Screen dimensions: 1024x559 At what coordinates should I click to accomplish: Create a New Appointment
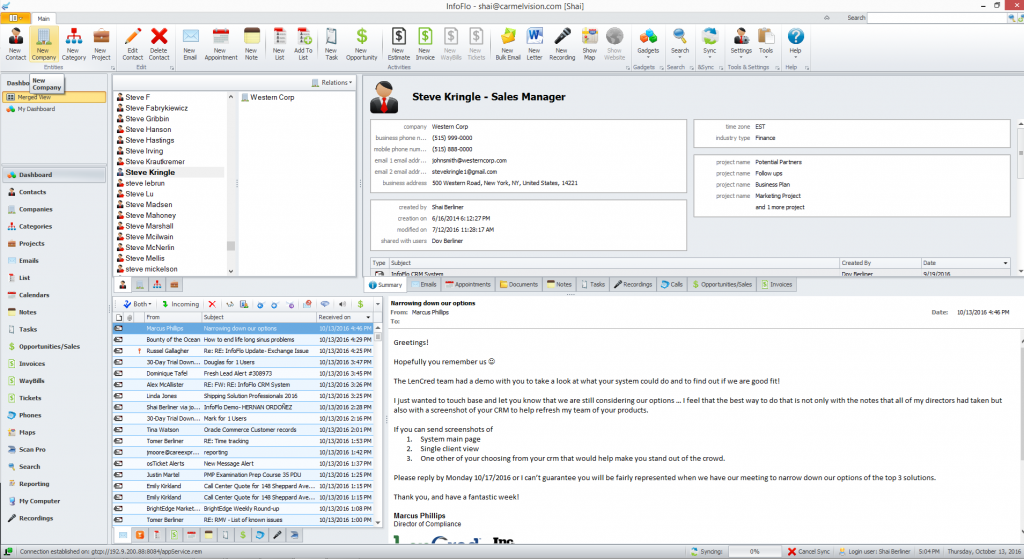[221, 44]
